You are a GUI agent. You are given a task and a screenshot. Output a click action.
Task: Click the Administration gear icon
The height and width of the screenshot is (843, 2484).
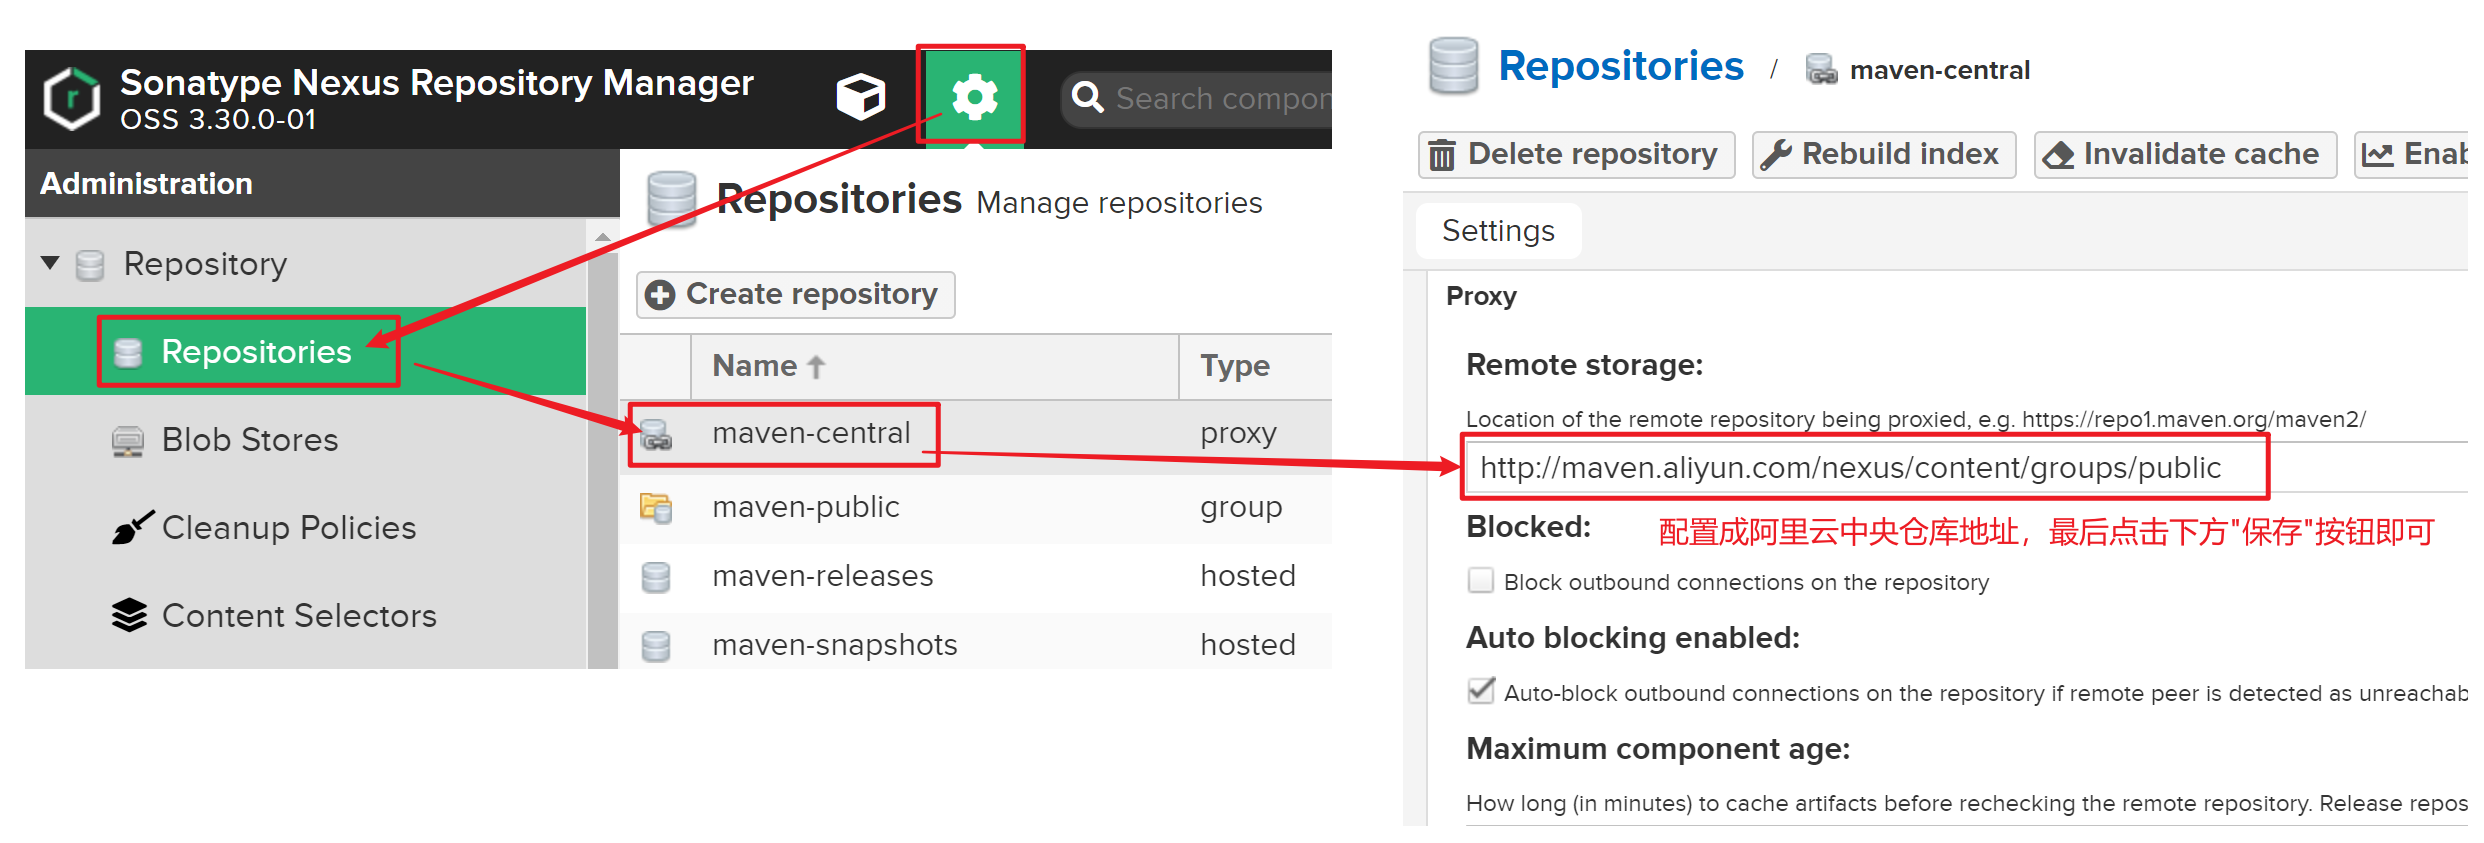coord(974,97)
